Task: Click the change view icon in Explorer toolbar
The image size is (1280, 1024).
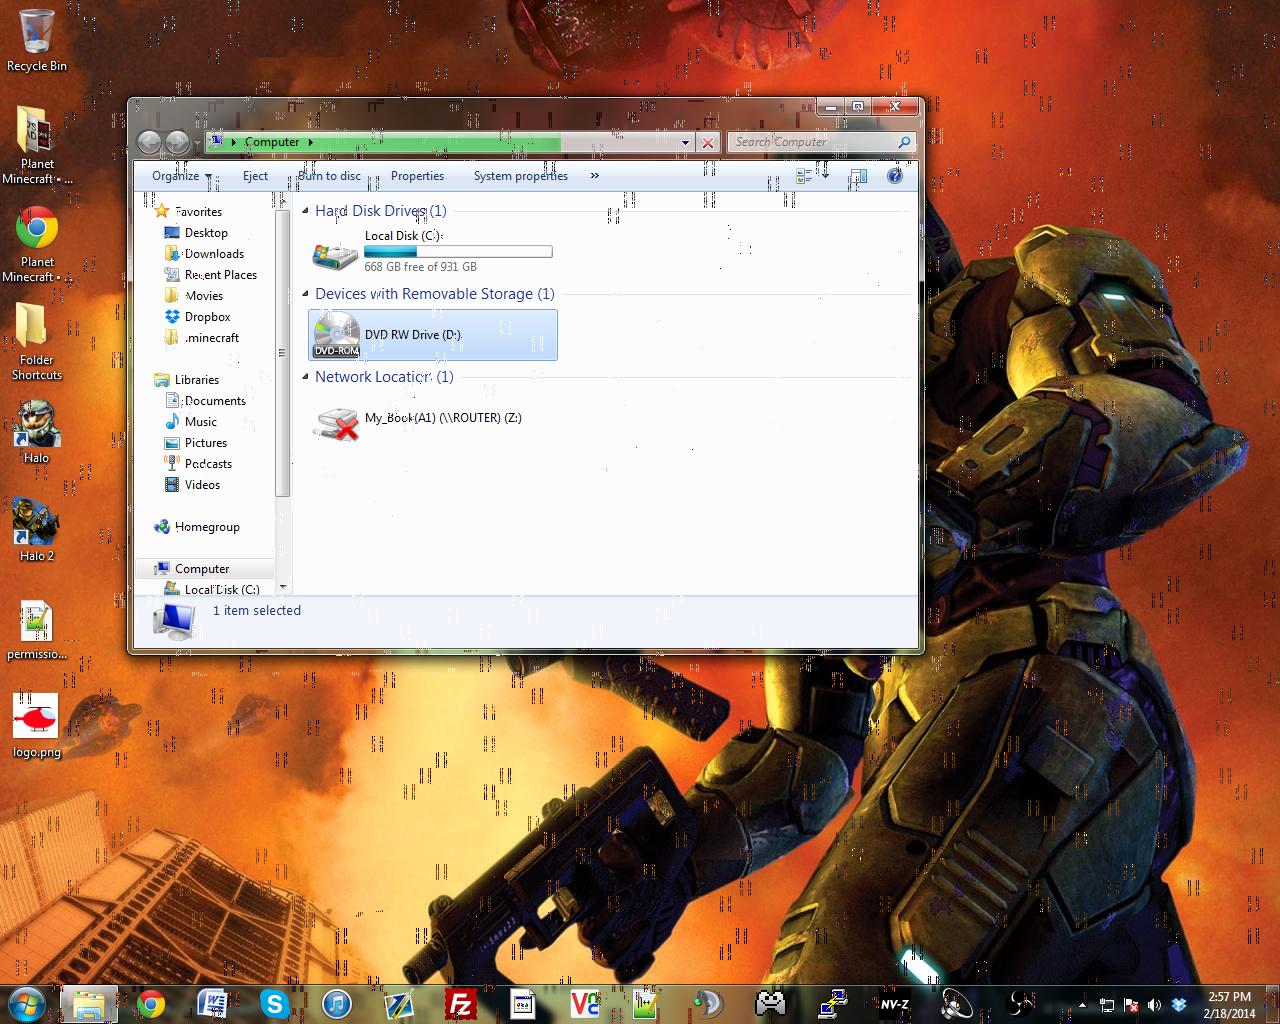Action: [804, 176]
